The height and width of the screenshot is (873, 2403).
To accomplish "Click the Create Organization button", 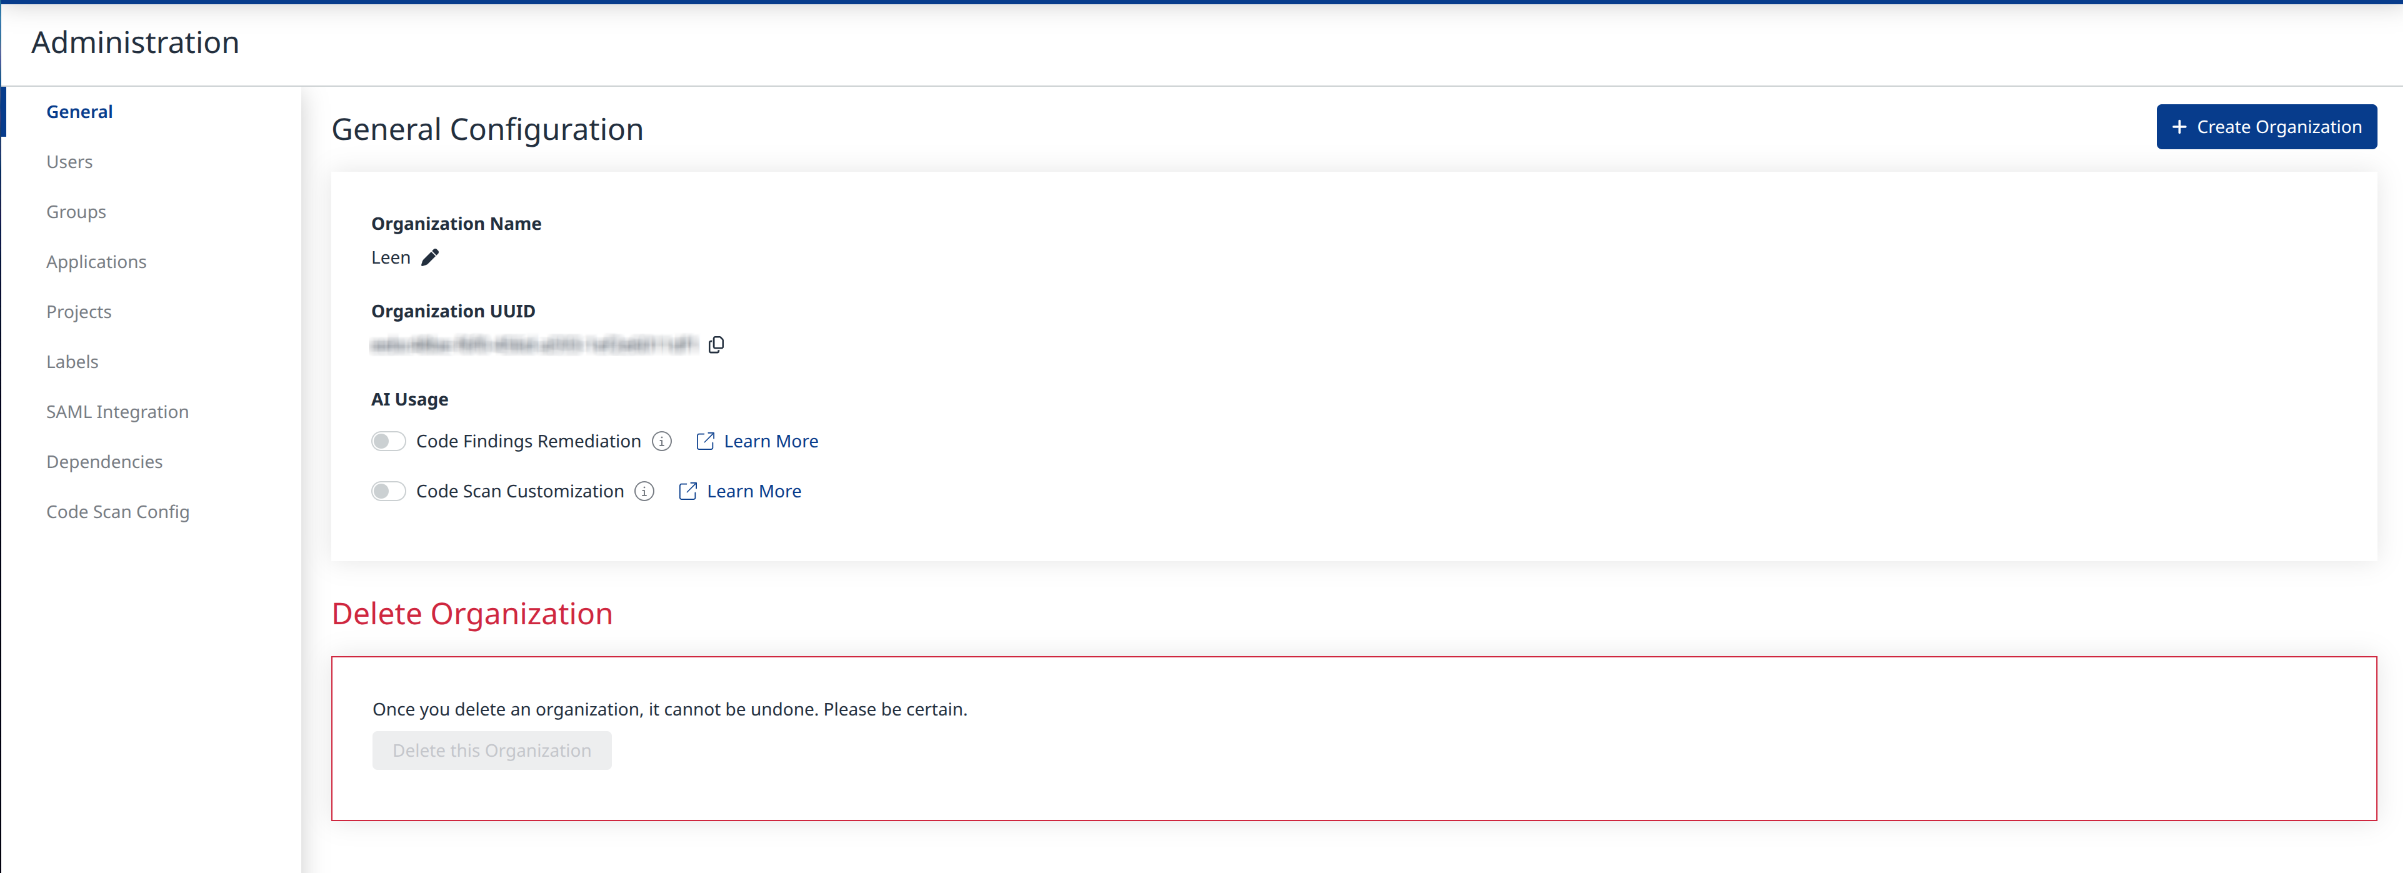I will pyautogui.click(x=2266, y=127).
